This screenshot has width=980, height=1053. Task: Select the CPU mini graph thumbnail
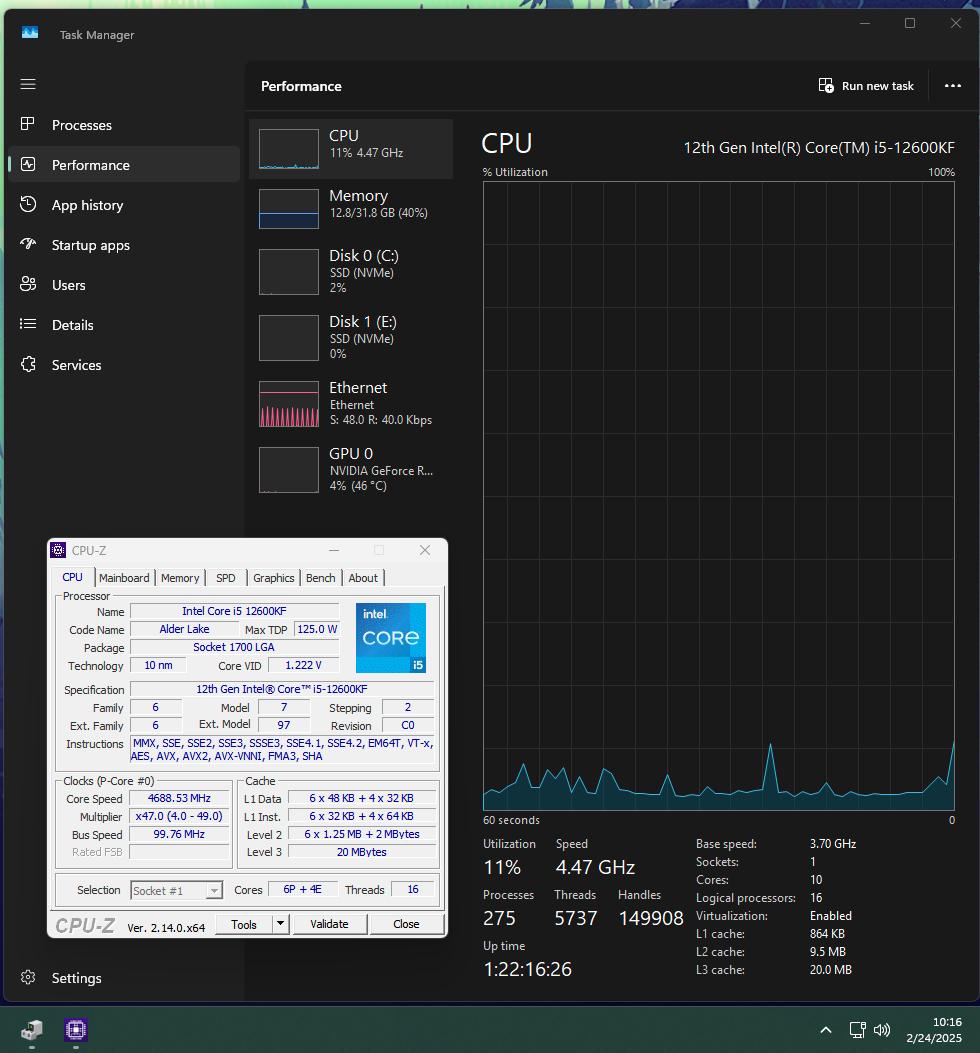point(289,148)
